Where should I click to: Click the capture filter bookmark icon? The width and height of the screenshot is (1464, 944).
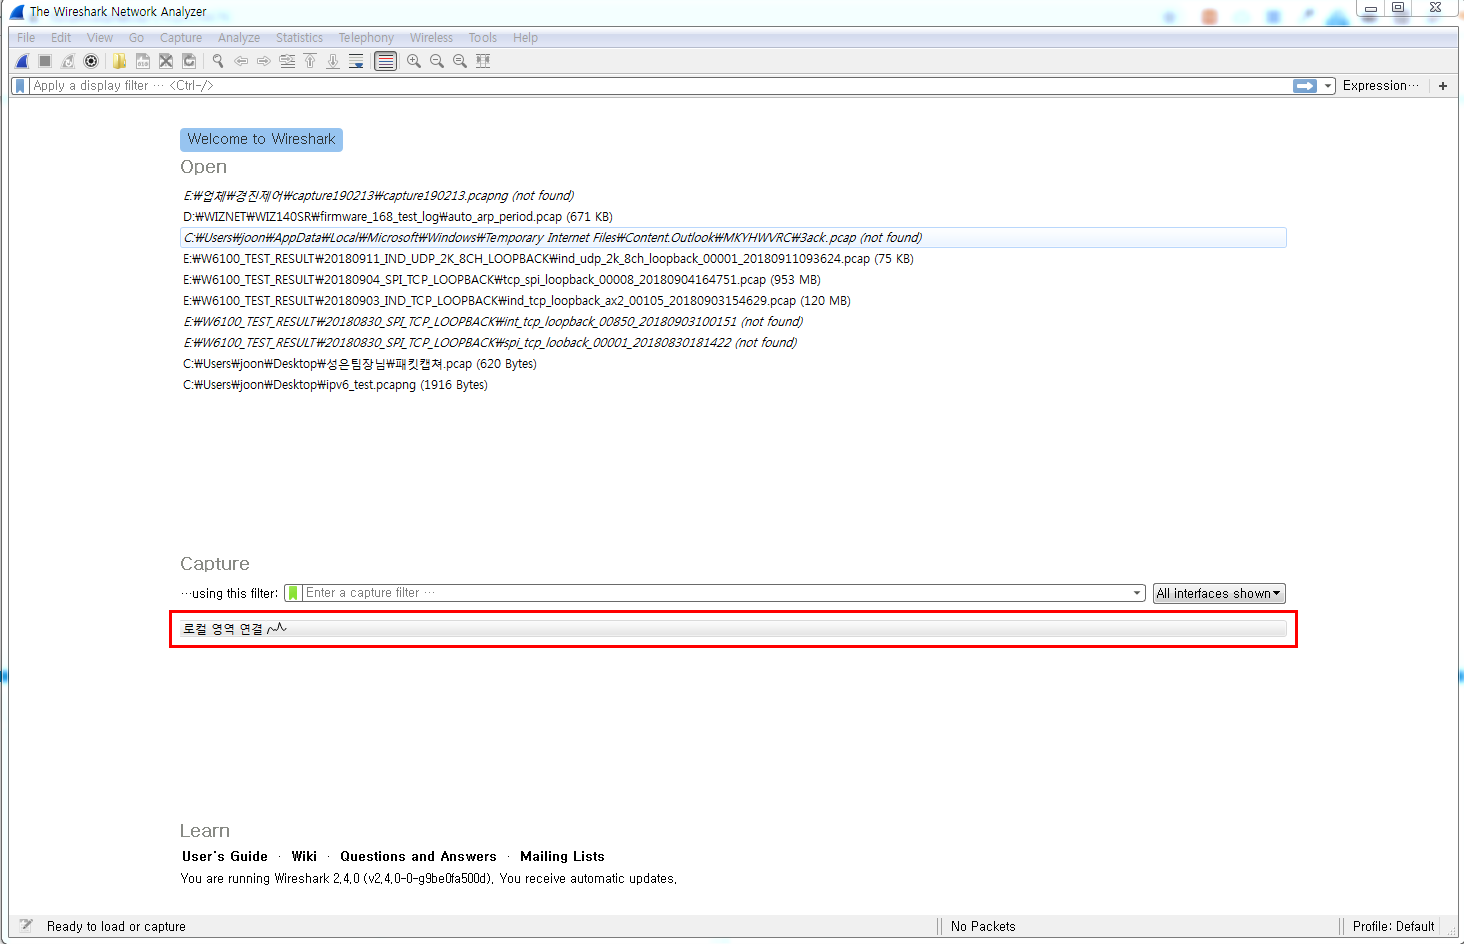(x=293, y=593)
